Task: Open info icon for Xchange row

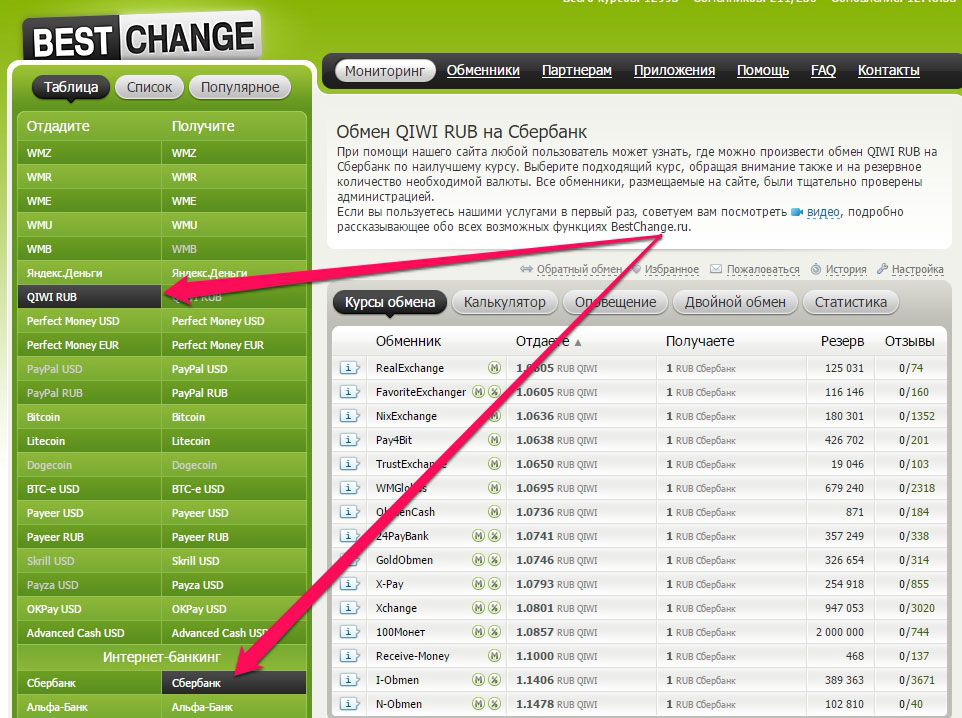Action: point(349,608)
